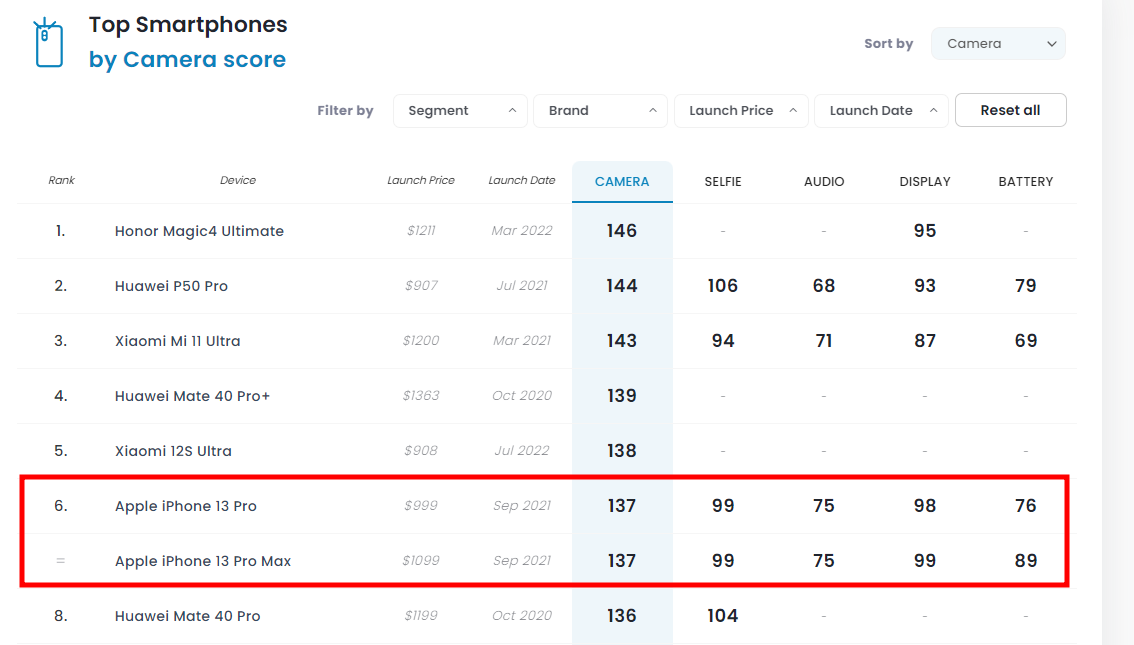Open the Xiaomi Mi 11 Ultra entry

click(177, 341)
